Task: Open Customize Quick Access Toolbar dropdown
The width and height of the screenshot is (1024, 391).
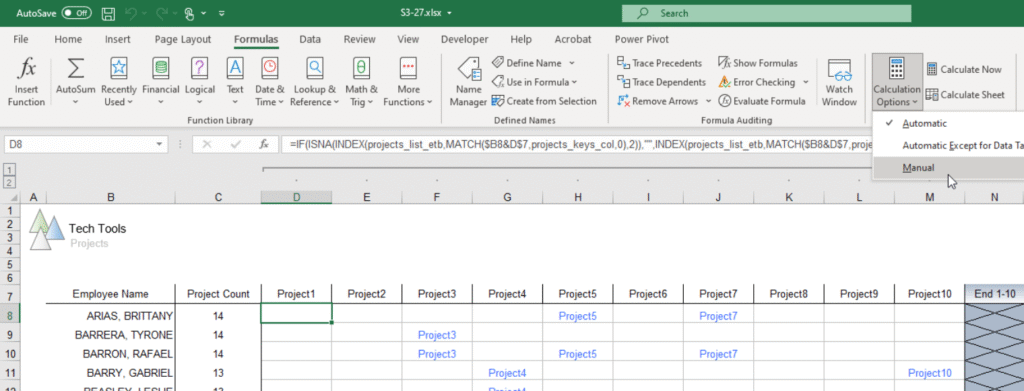Action: pos(222,13)
